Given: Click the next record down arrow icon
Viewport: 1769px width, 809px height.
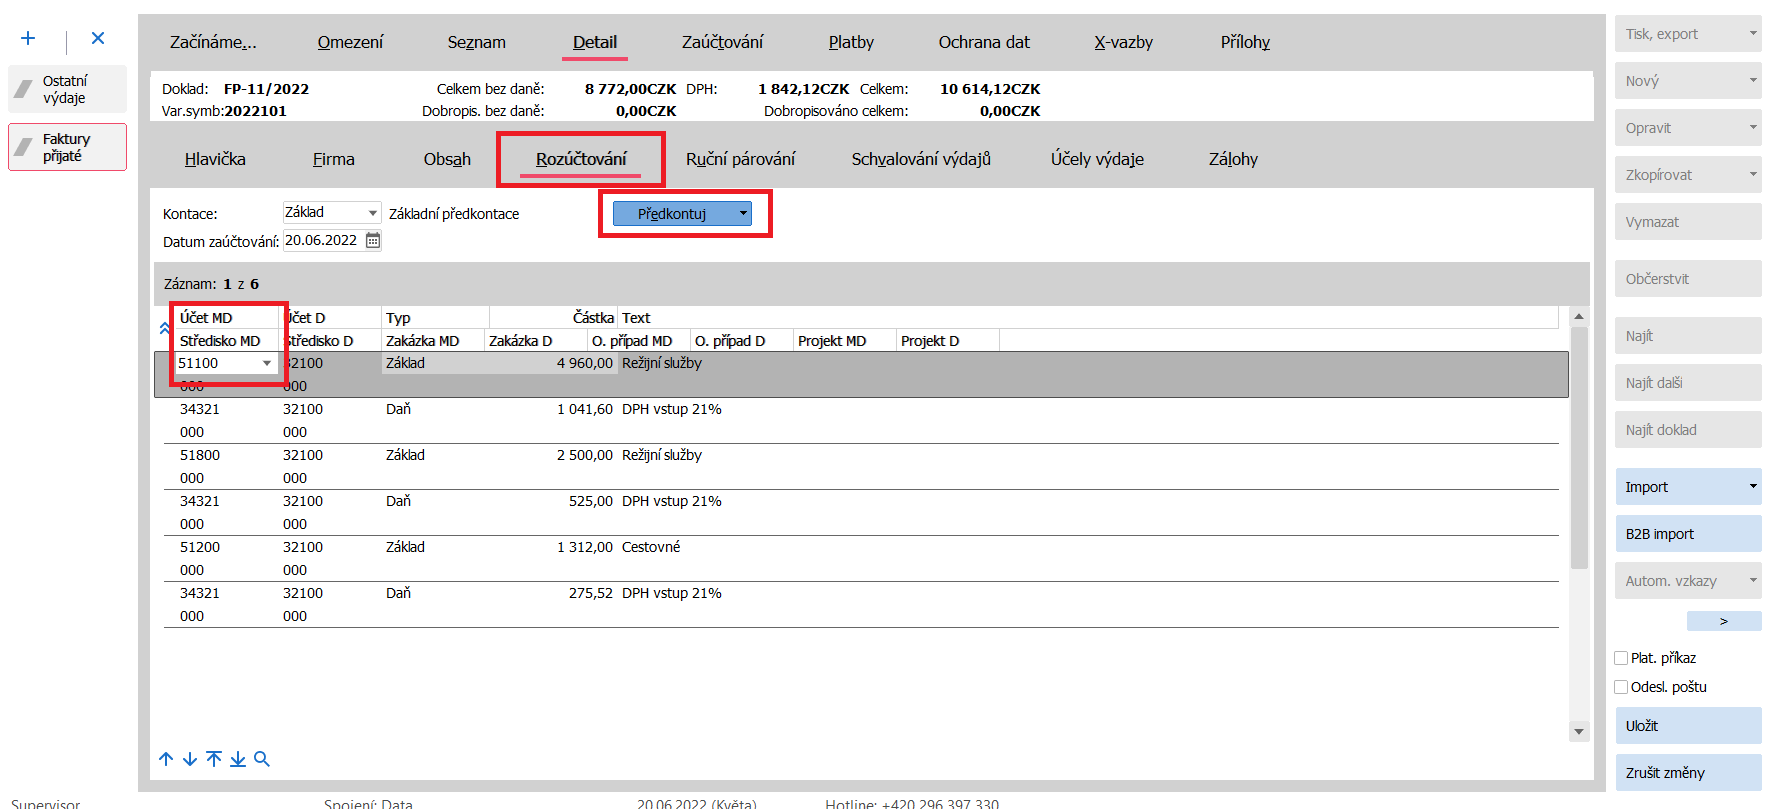Looking at the screenshot, I should click(x=190, y=759).
